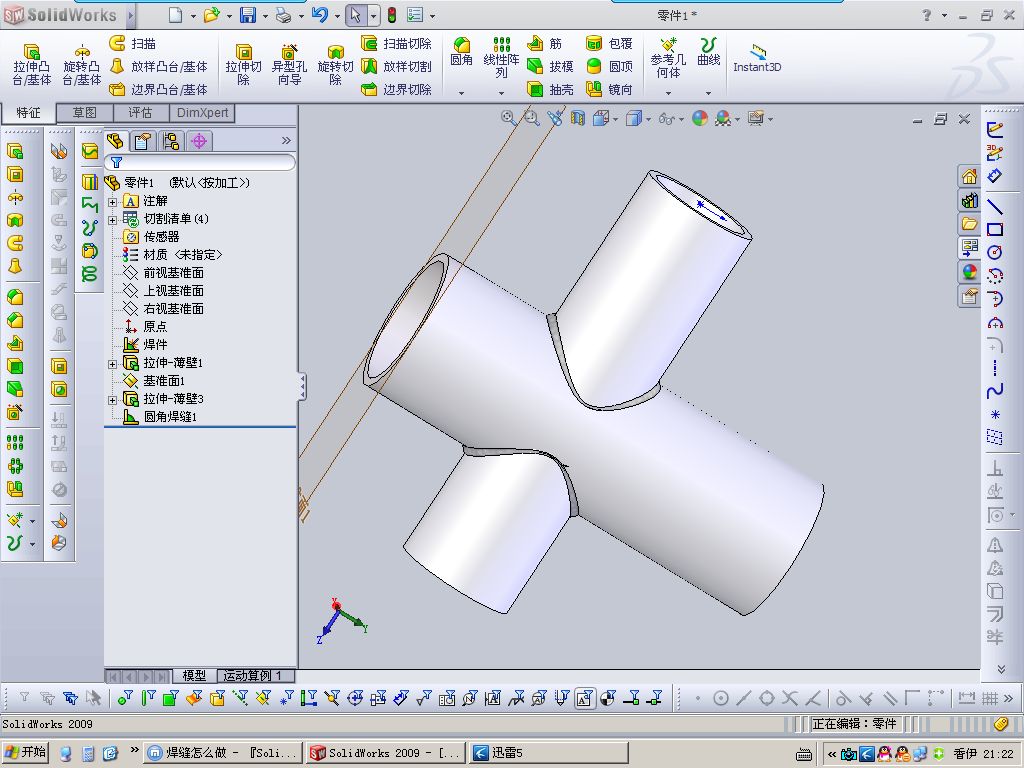Click the Revolved Boss/Base (旋转凸台/基体) tool
The height and width of the screenshot is (768, 1024).
pos(82,65)
